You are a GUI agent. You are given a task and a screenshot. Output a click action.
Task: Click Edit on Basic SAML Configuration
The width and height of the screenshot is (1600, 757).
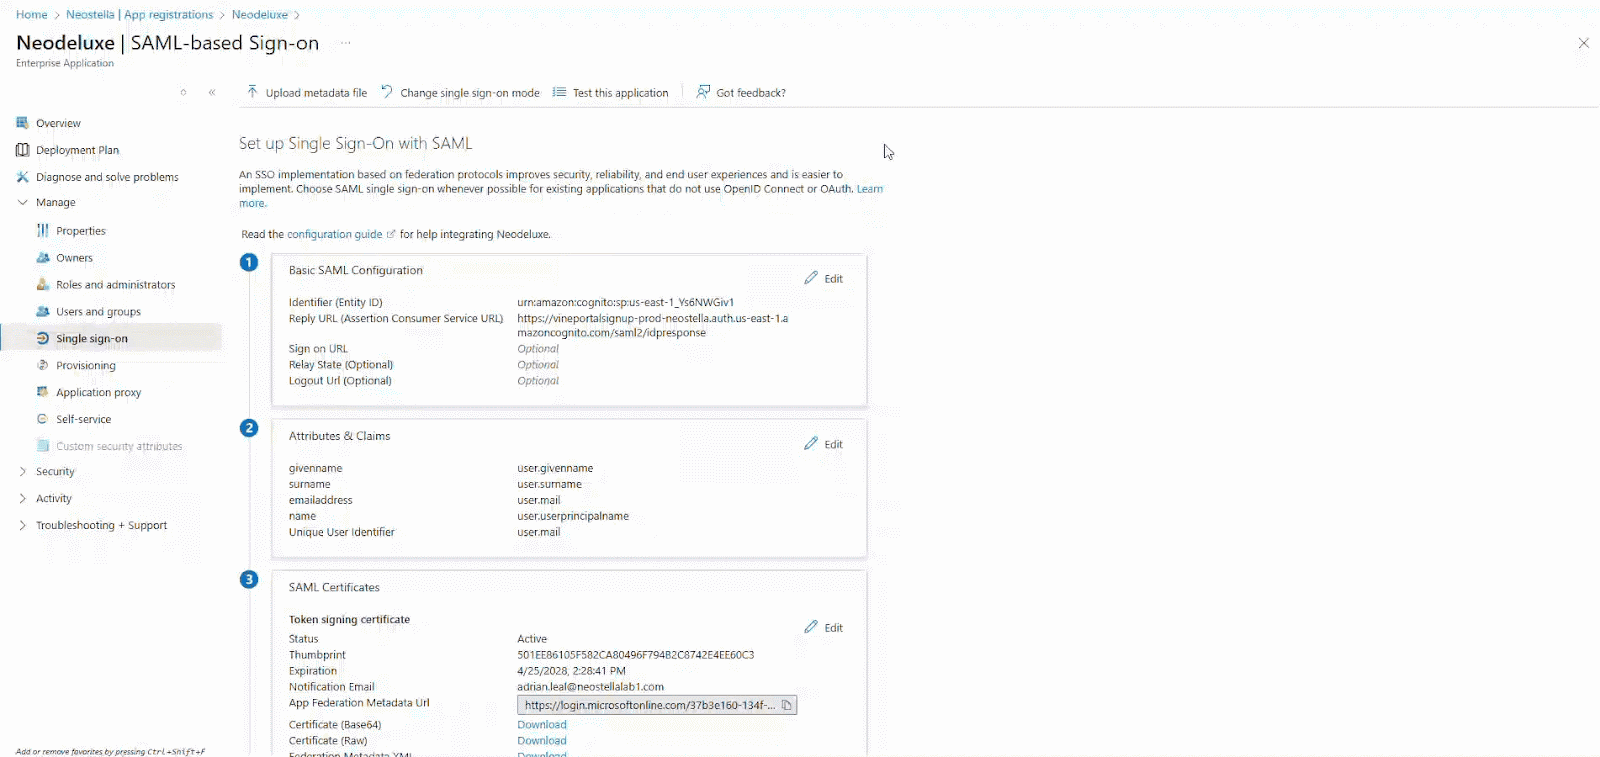pyautogui.click(x=824, y=278)
